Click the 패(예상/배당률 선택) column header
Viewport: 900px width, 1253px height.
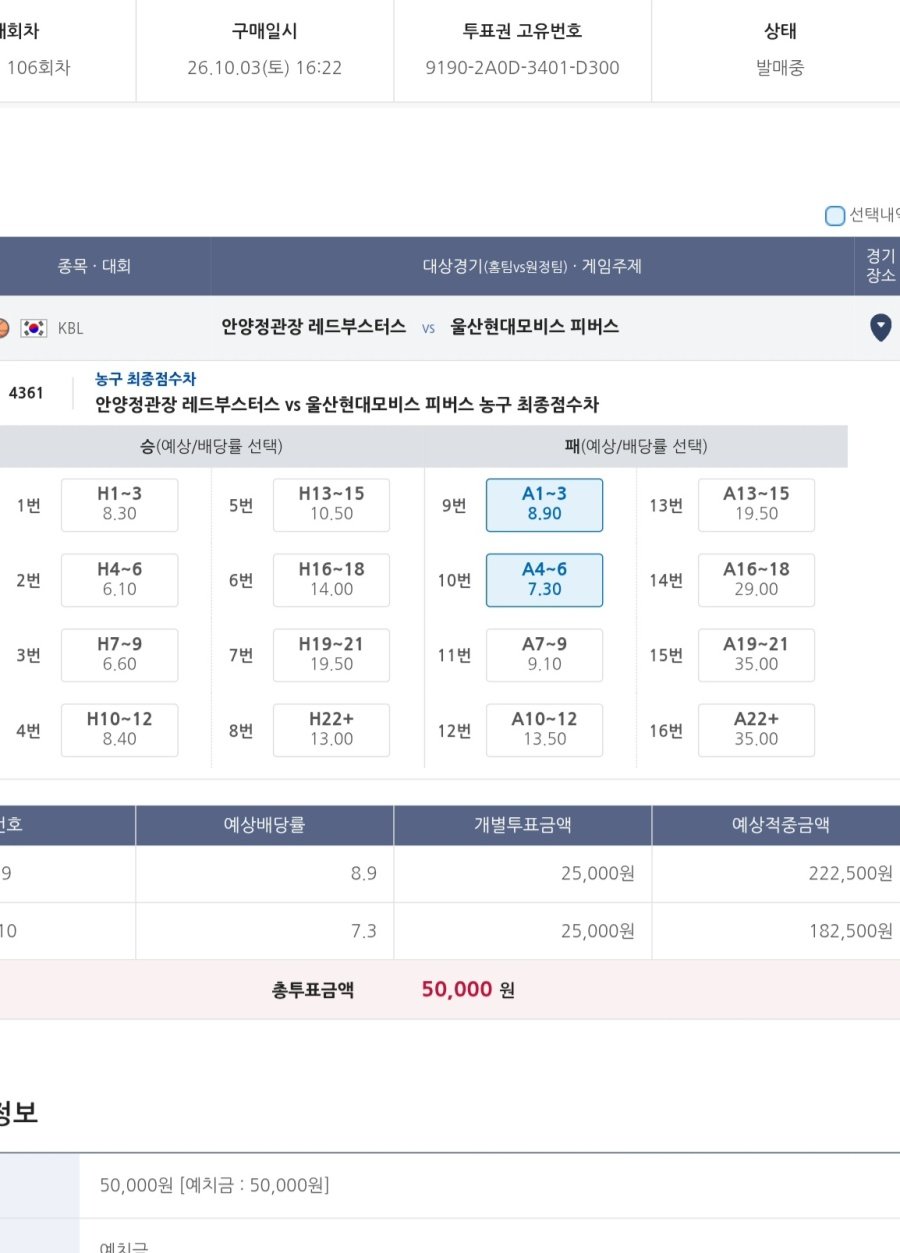point(636,446)
